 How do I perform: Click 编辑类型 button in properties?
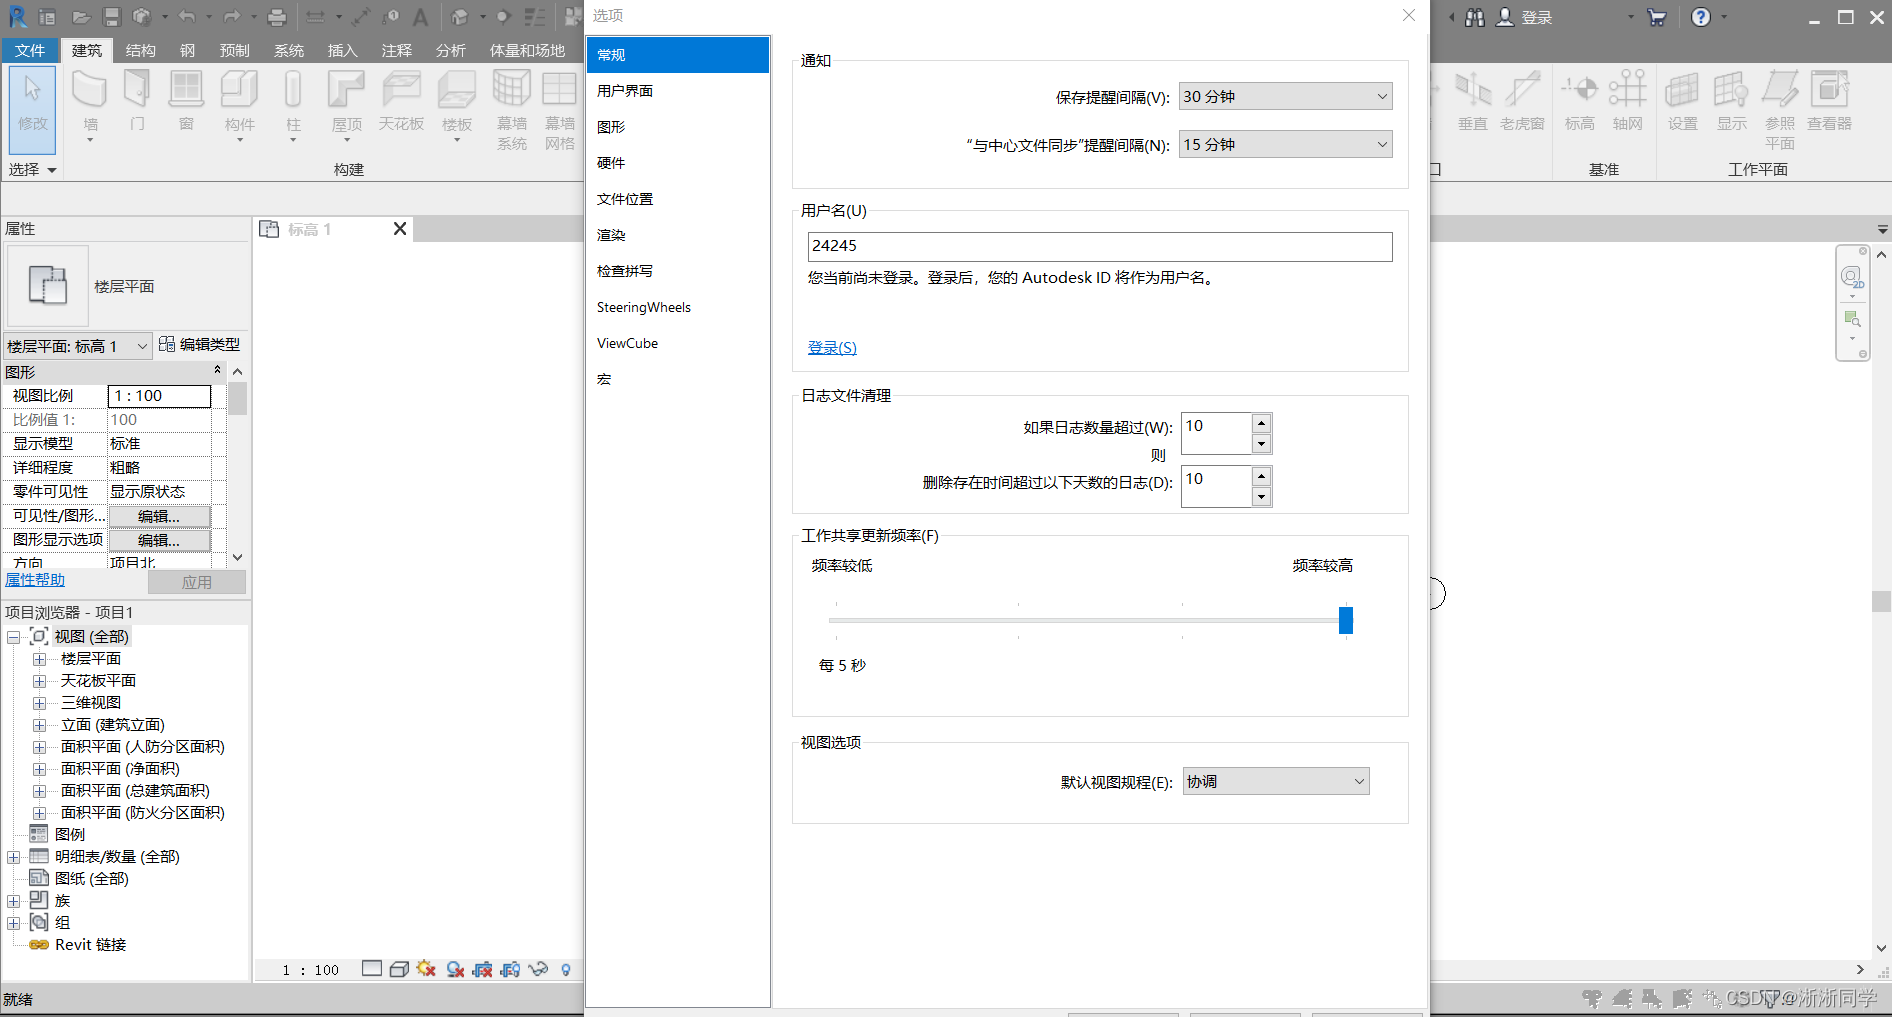tap(200, 344)
